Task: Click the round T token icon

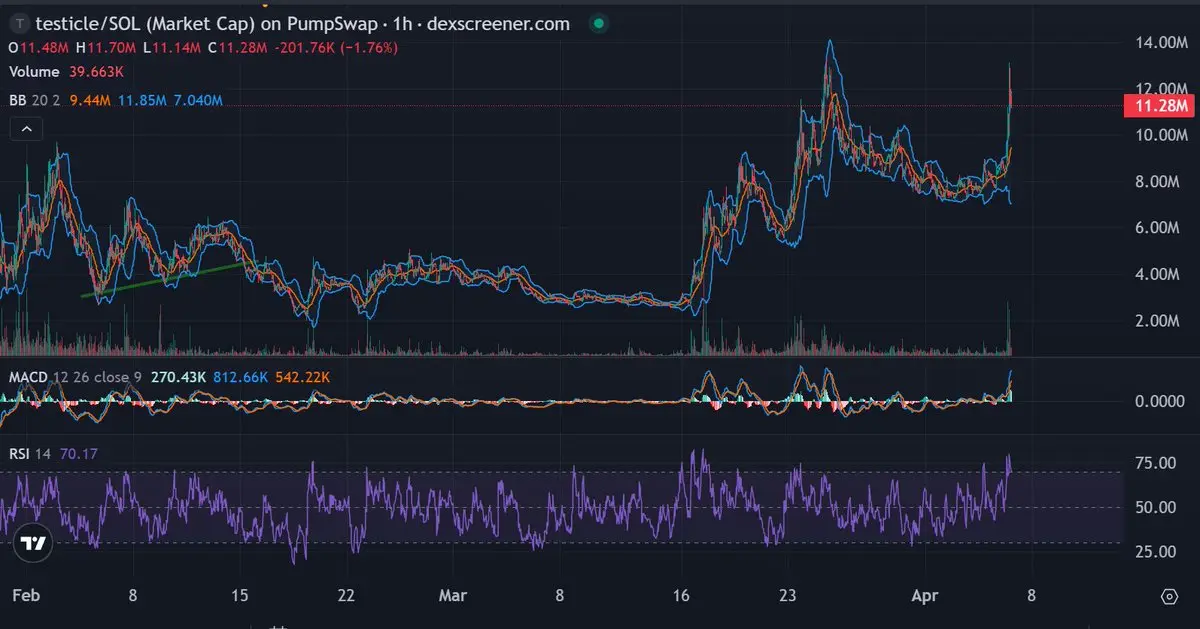Action: tap(19, 24)
